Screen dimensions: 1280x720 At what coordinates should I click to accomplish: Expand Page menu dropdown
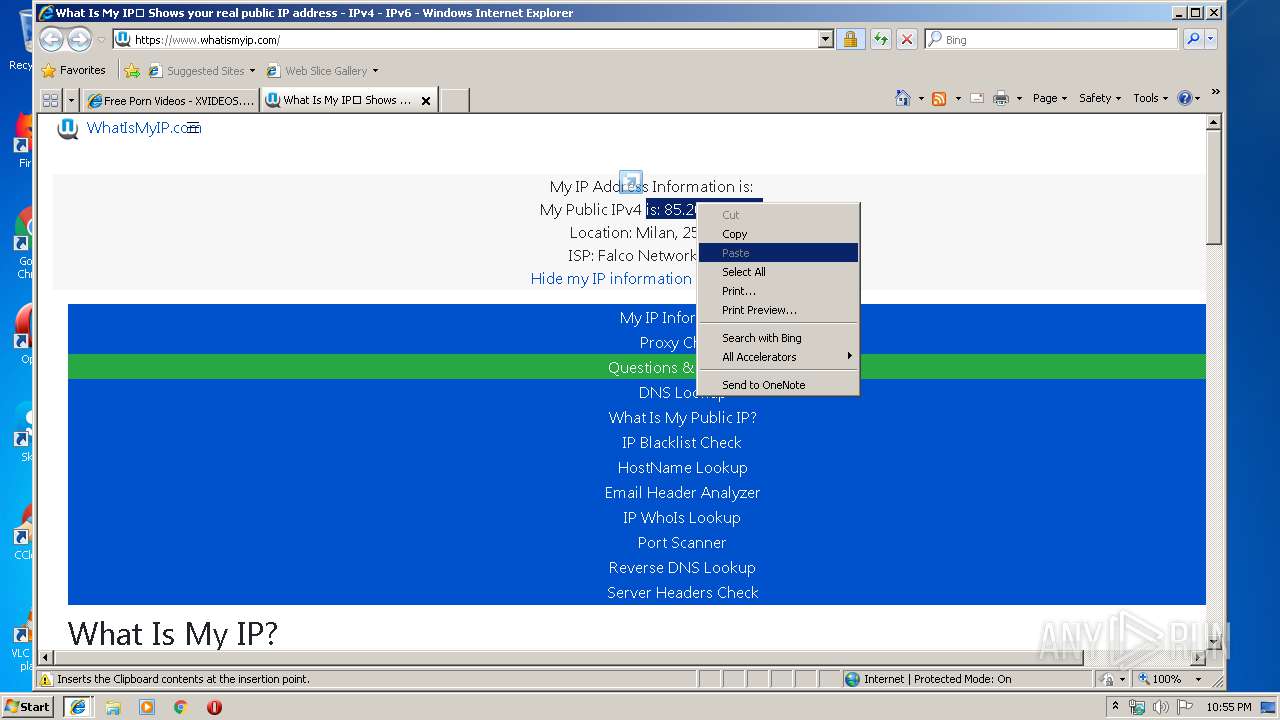click(1050, 98)
